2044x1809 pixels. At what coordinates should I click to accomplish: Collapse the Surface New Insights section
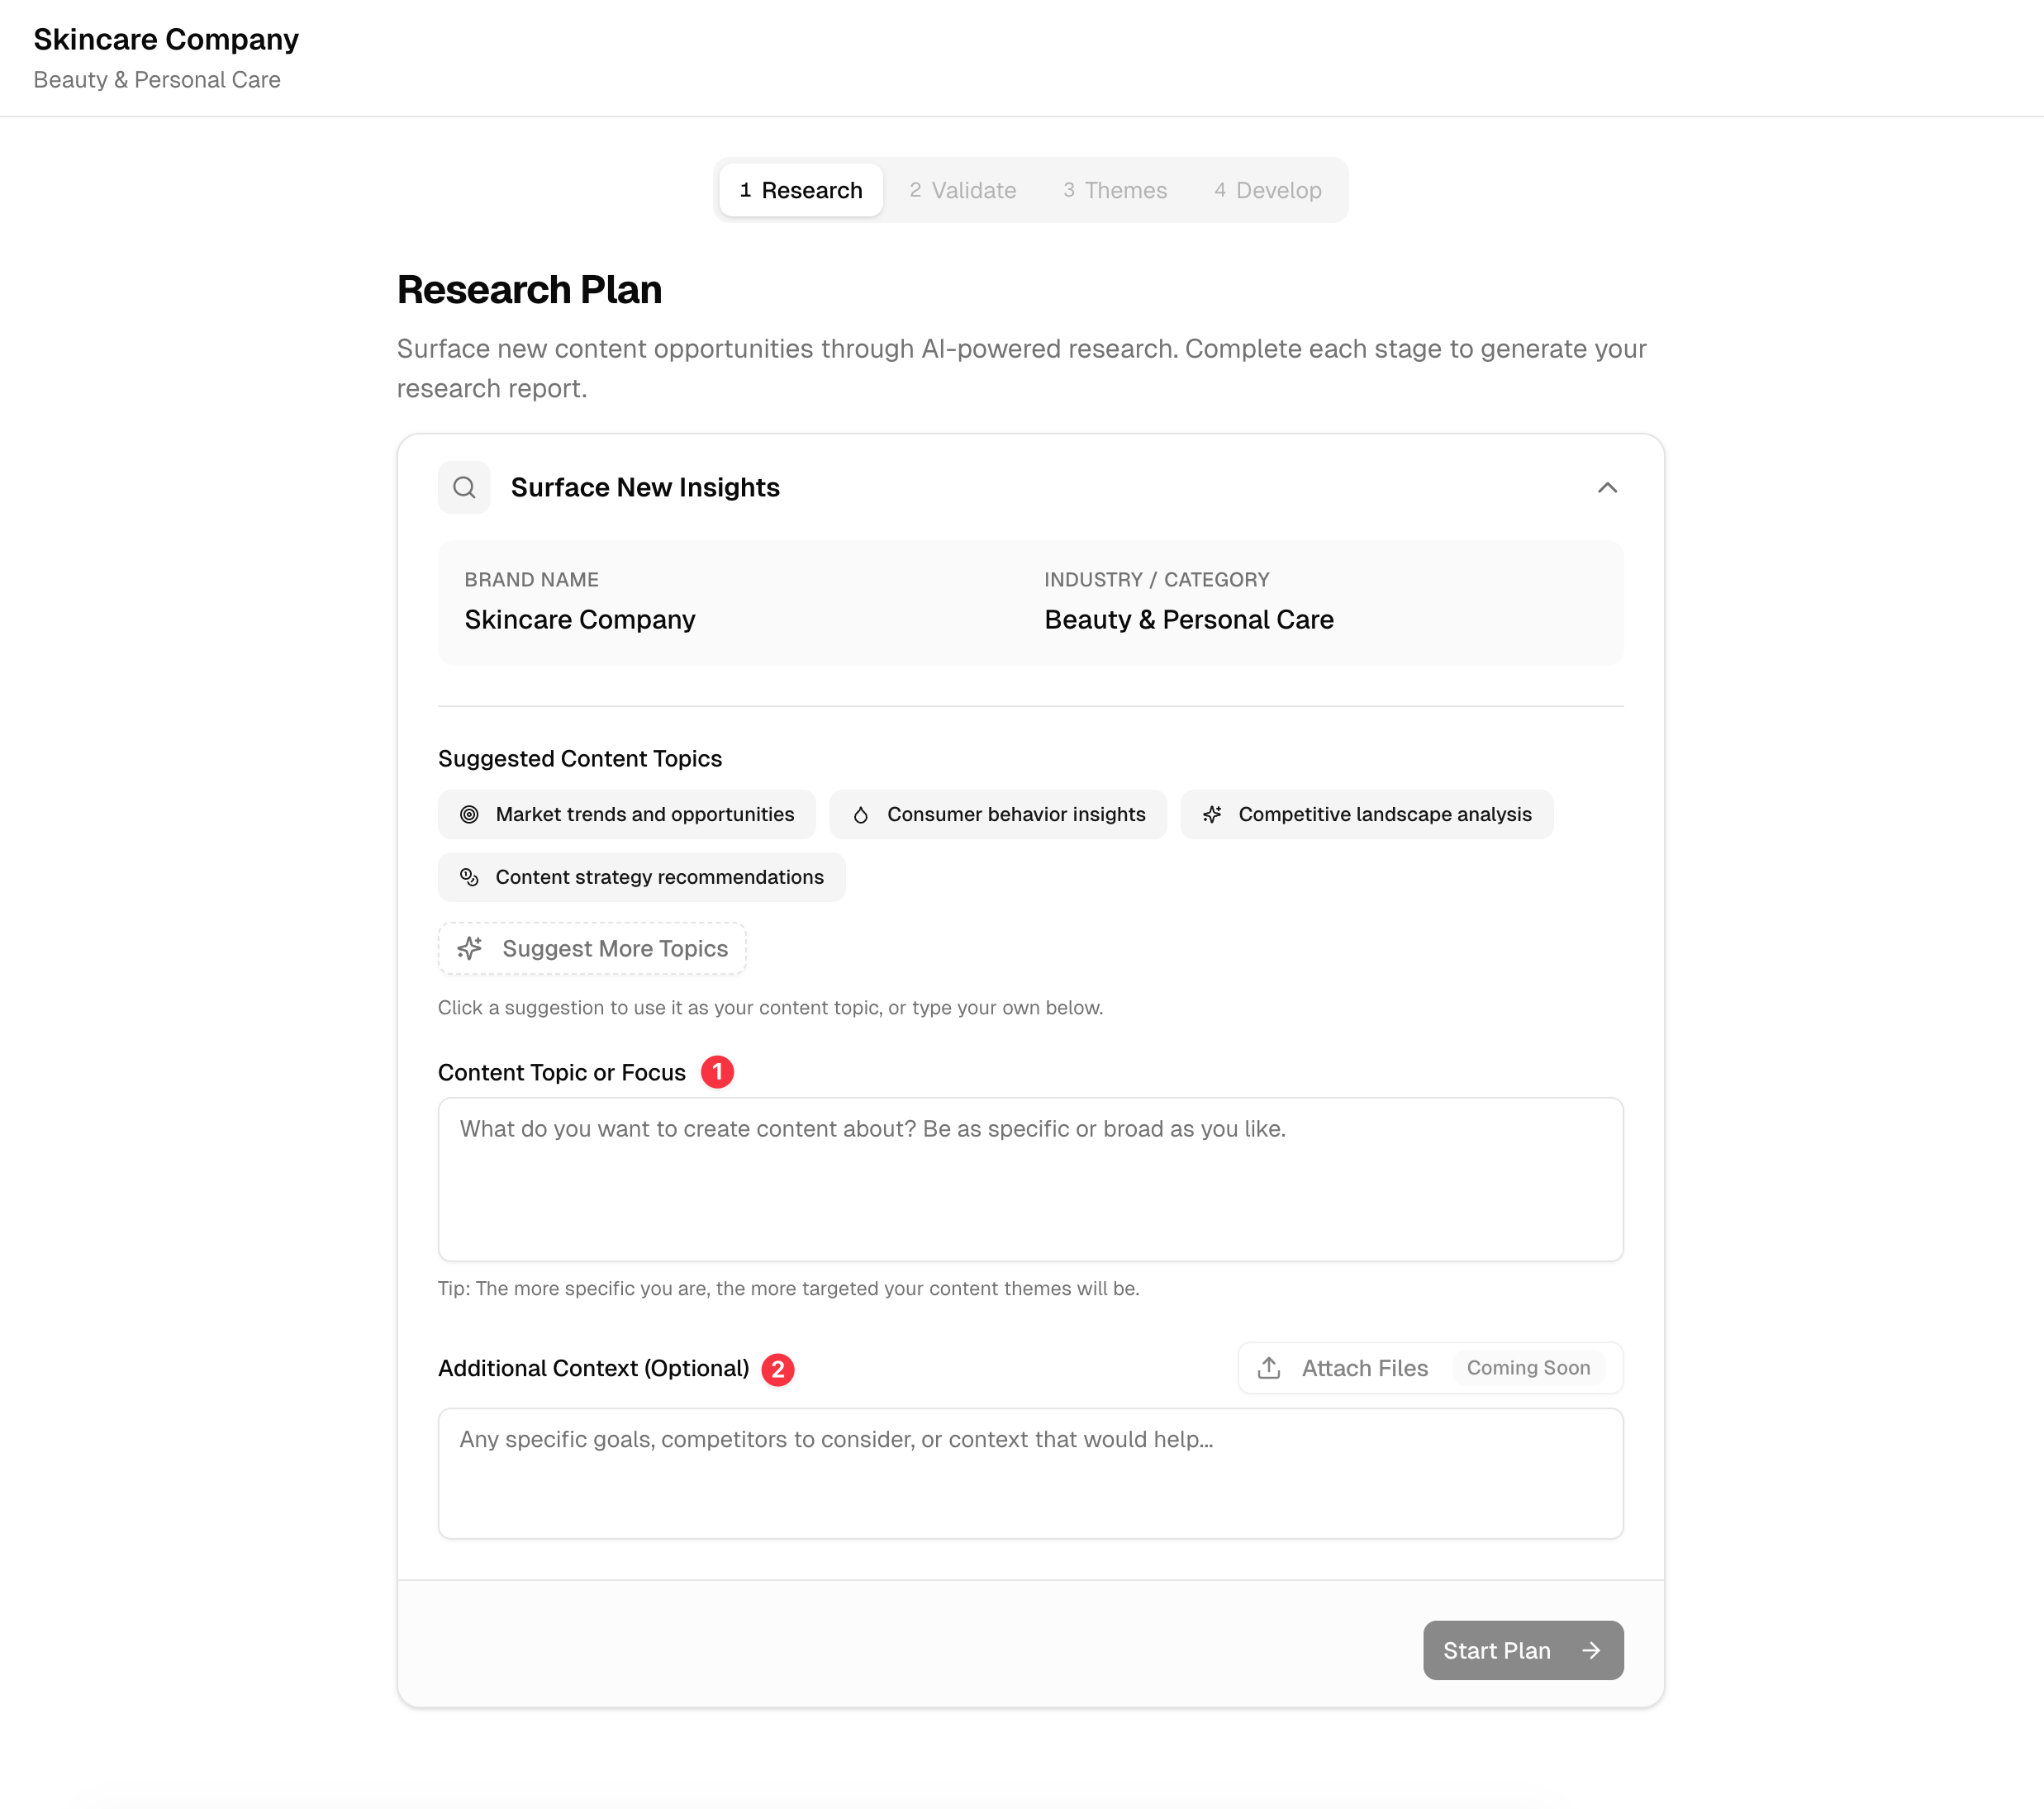1607,488
